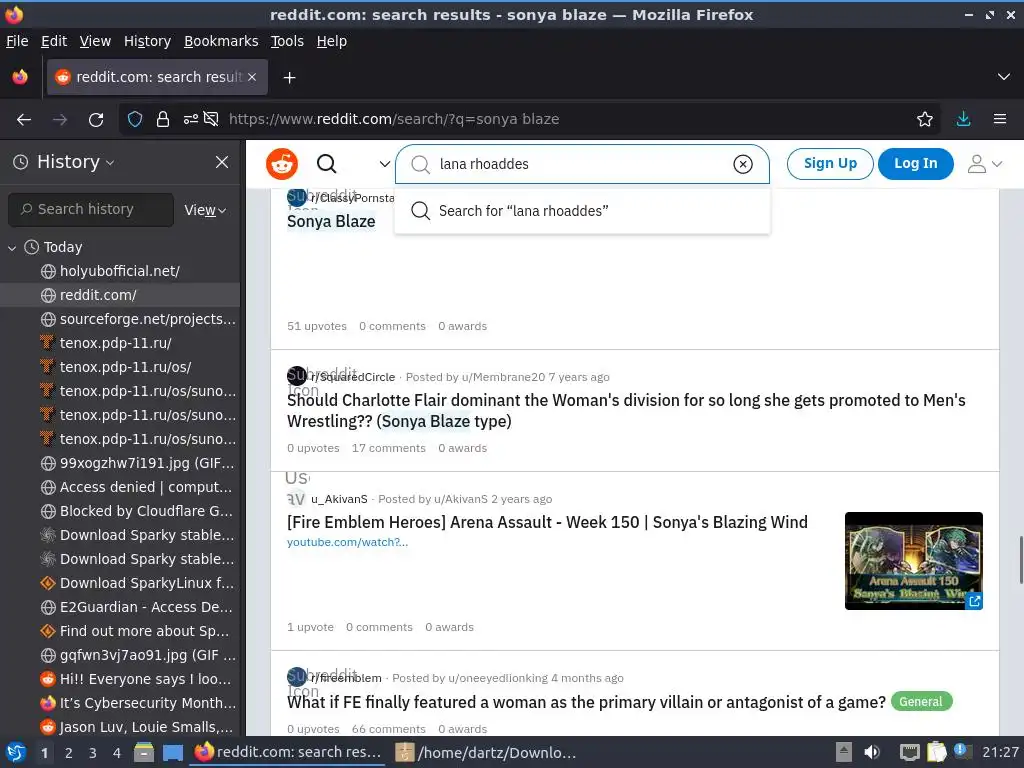Open the View menu
The image size is (1024, 768).
95,41
